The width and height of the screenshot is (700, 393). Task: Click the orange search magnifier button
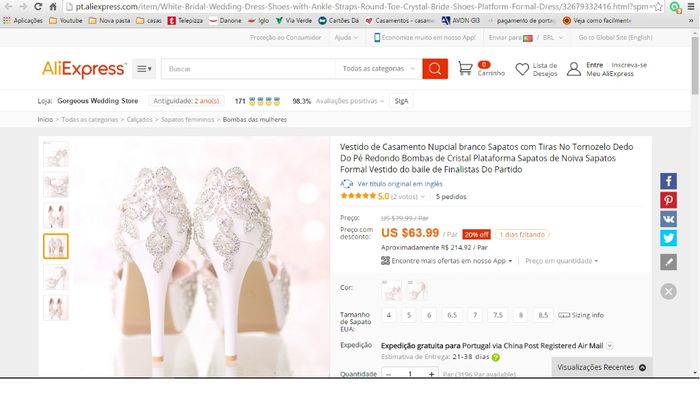[435, 69]
